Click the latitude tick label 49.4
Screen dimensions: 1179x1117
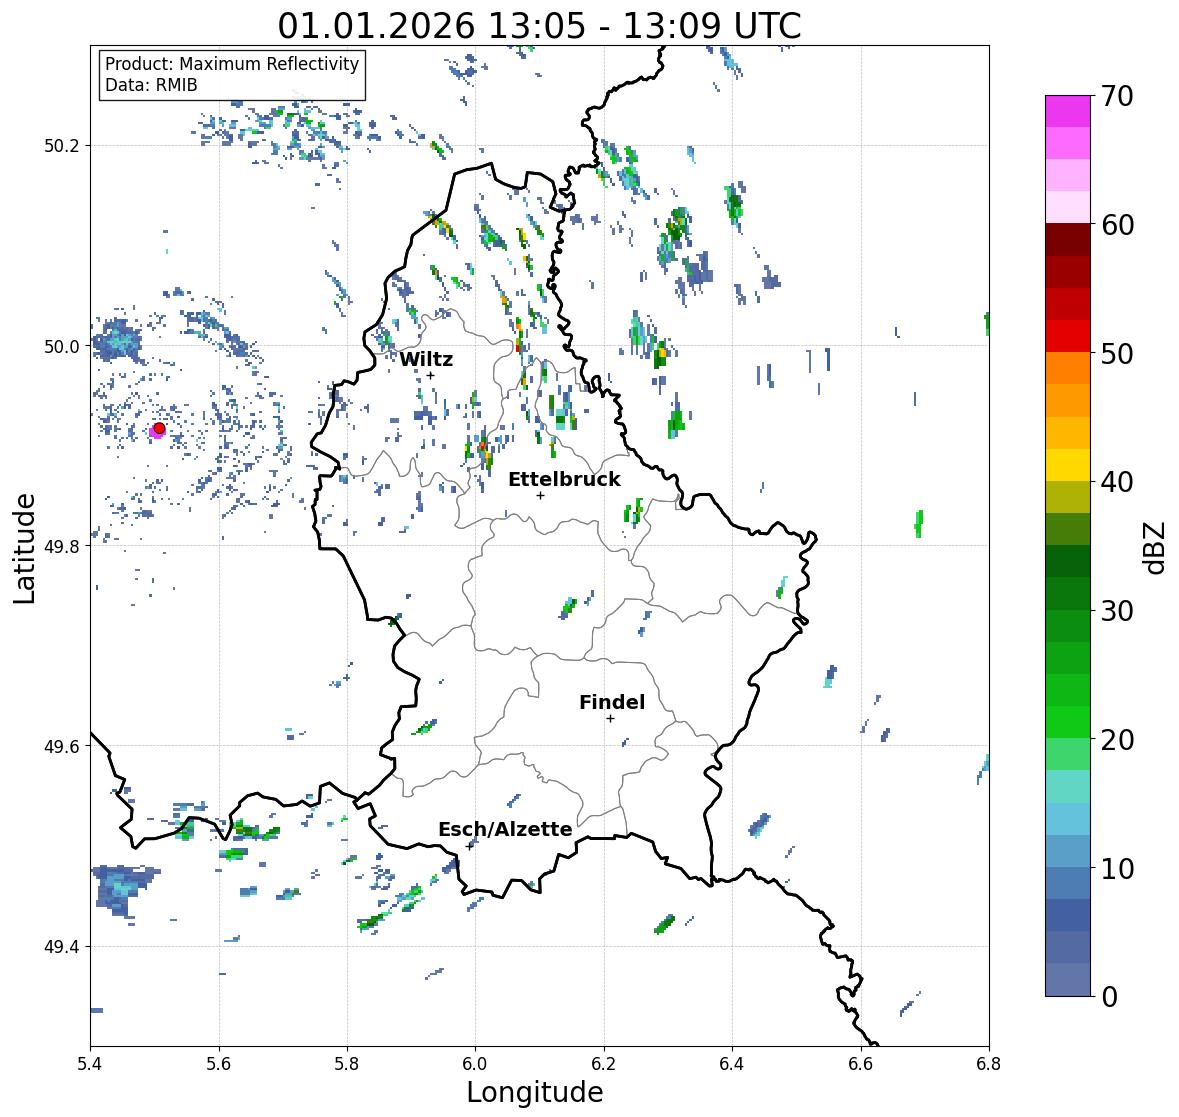[61, 946]
